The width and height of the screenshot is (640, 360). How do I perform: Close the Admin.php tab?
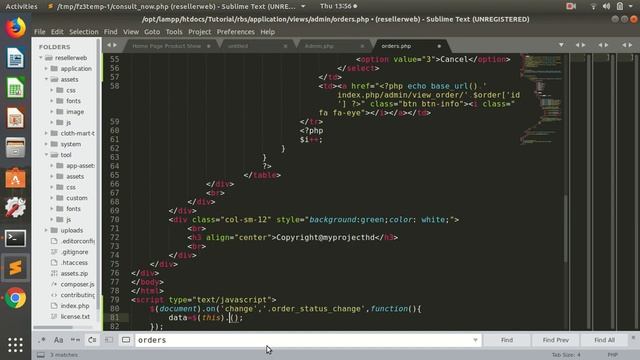pyautogui.click(x=362, y=46)
